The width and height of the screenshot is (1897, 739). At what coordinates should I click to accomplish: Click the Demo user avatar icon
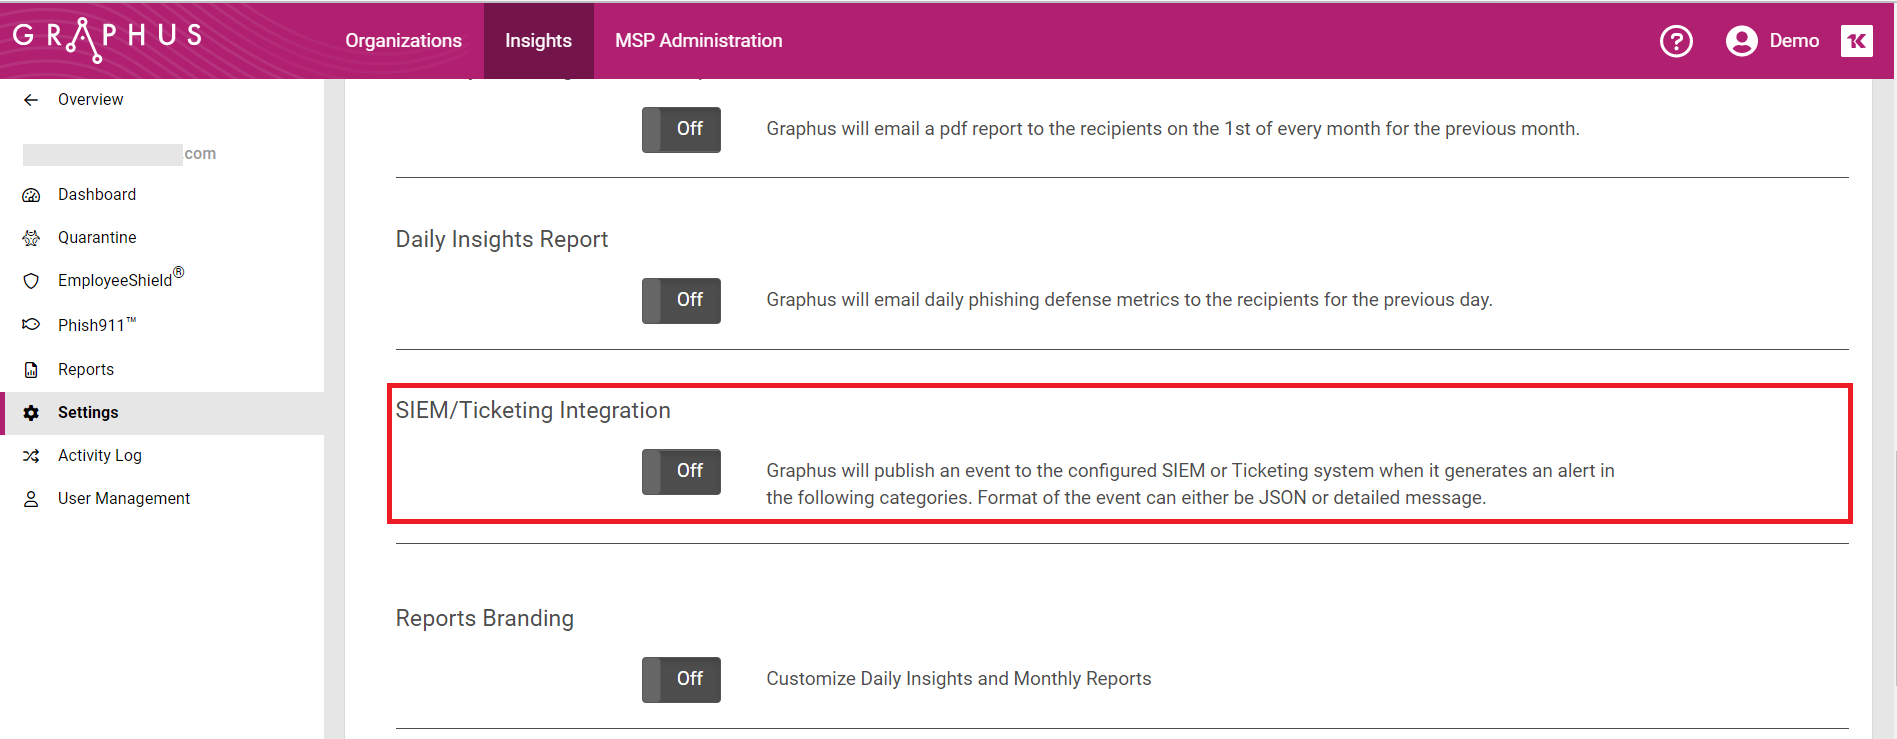coord(1741,41)
